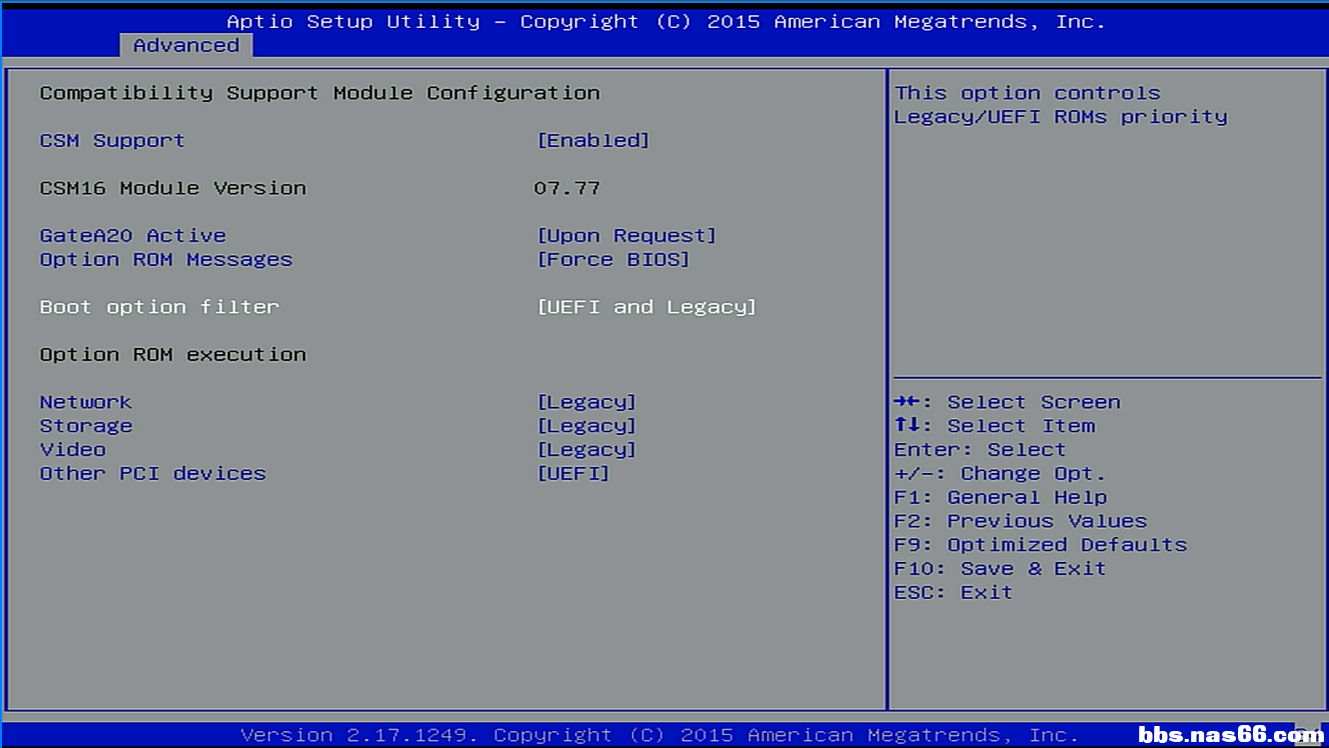Screen dimensions: 1329x748
Task: Toggle the Video Legacy value
Action: 586,450
